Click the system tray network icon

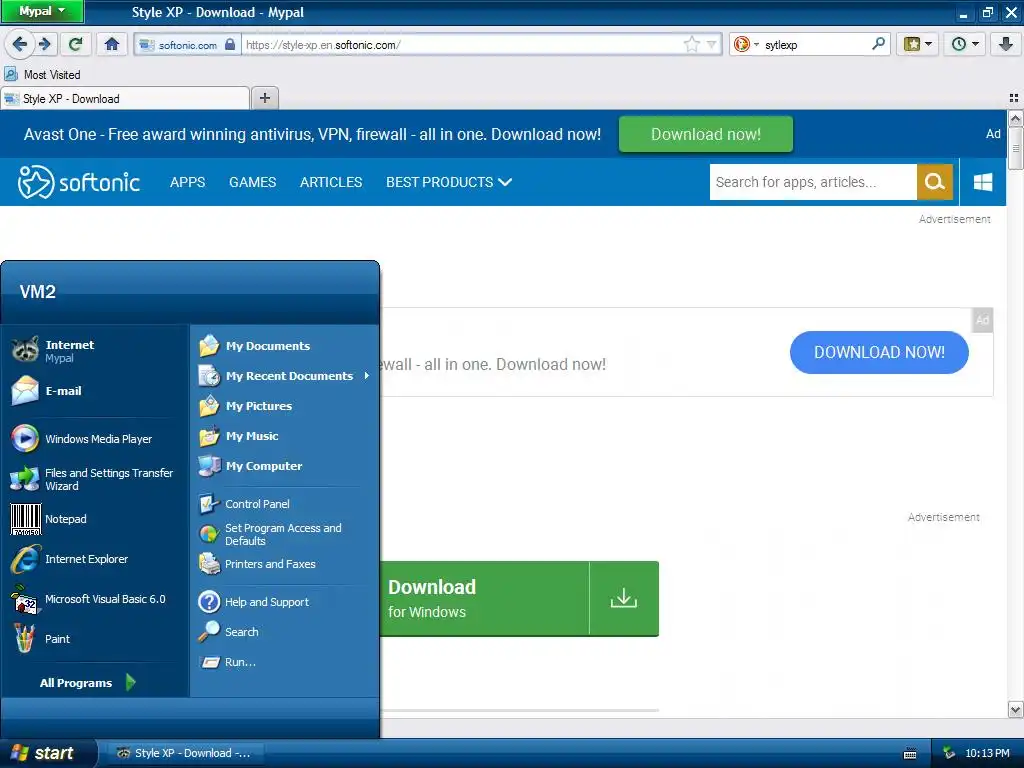[949, 753]
